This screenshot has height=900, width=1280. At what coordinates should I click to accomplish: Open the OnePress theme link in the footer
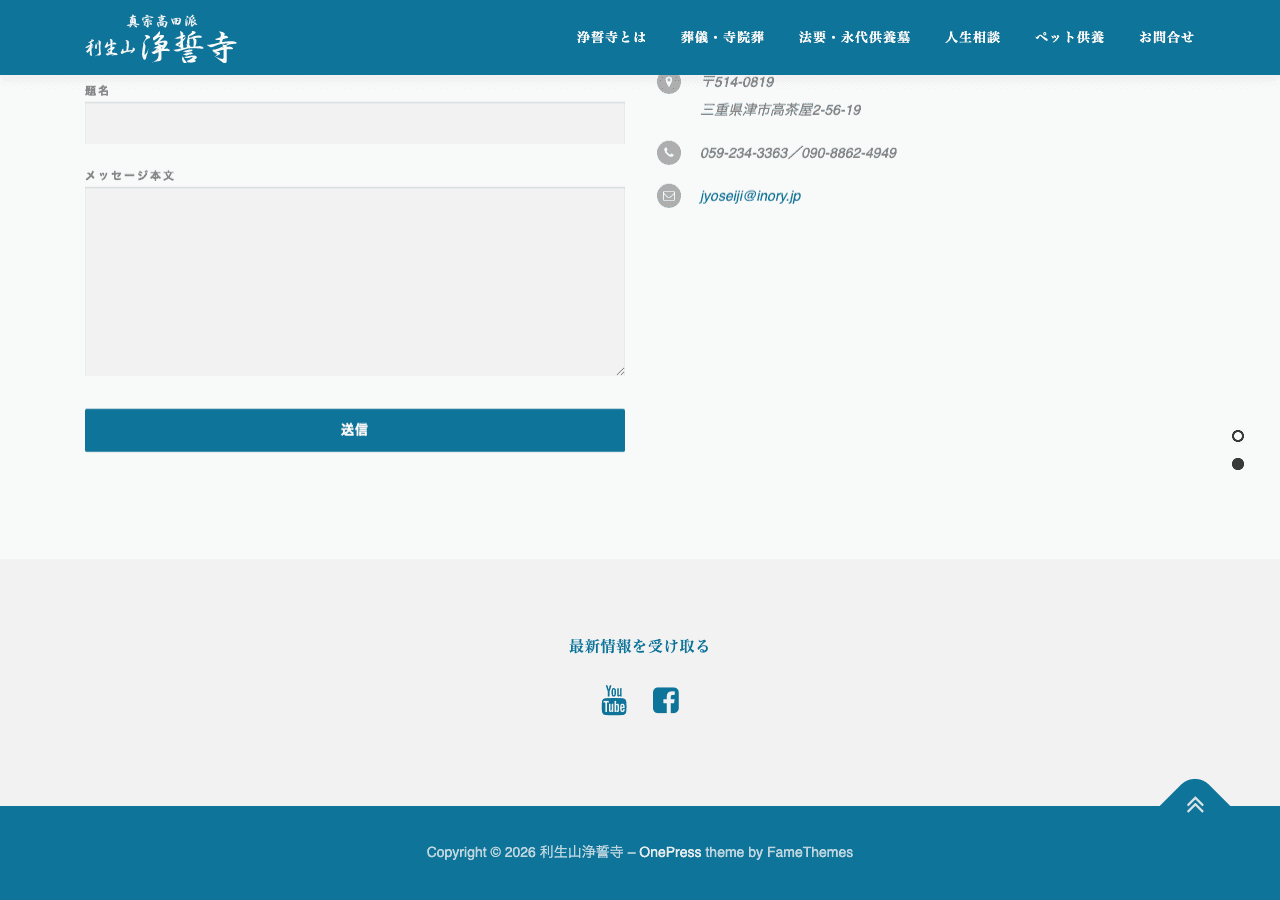[x=670, y=852]
